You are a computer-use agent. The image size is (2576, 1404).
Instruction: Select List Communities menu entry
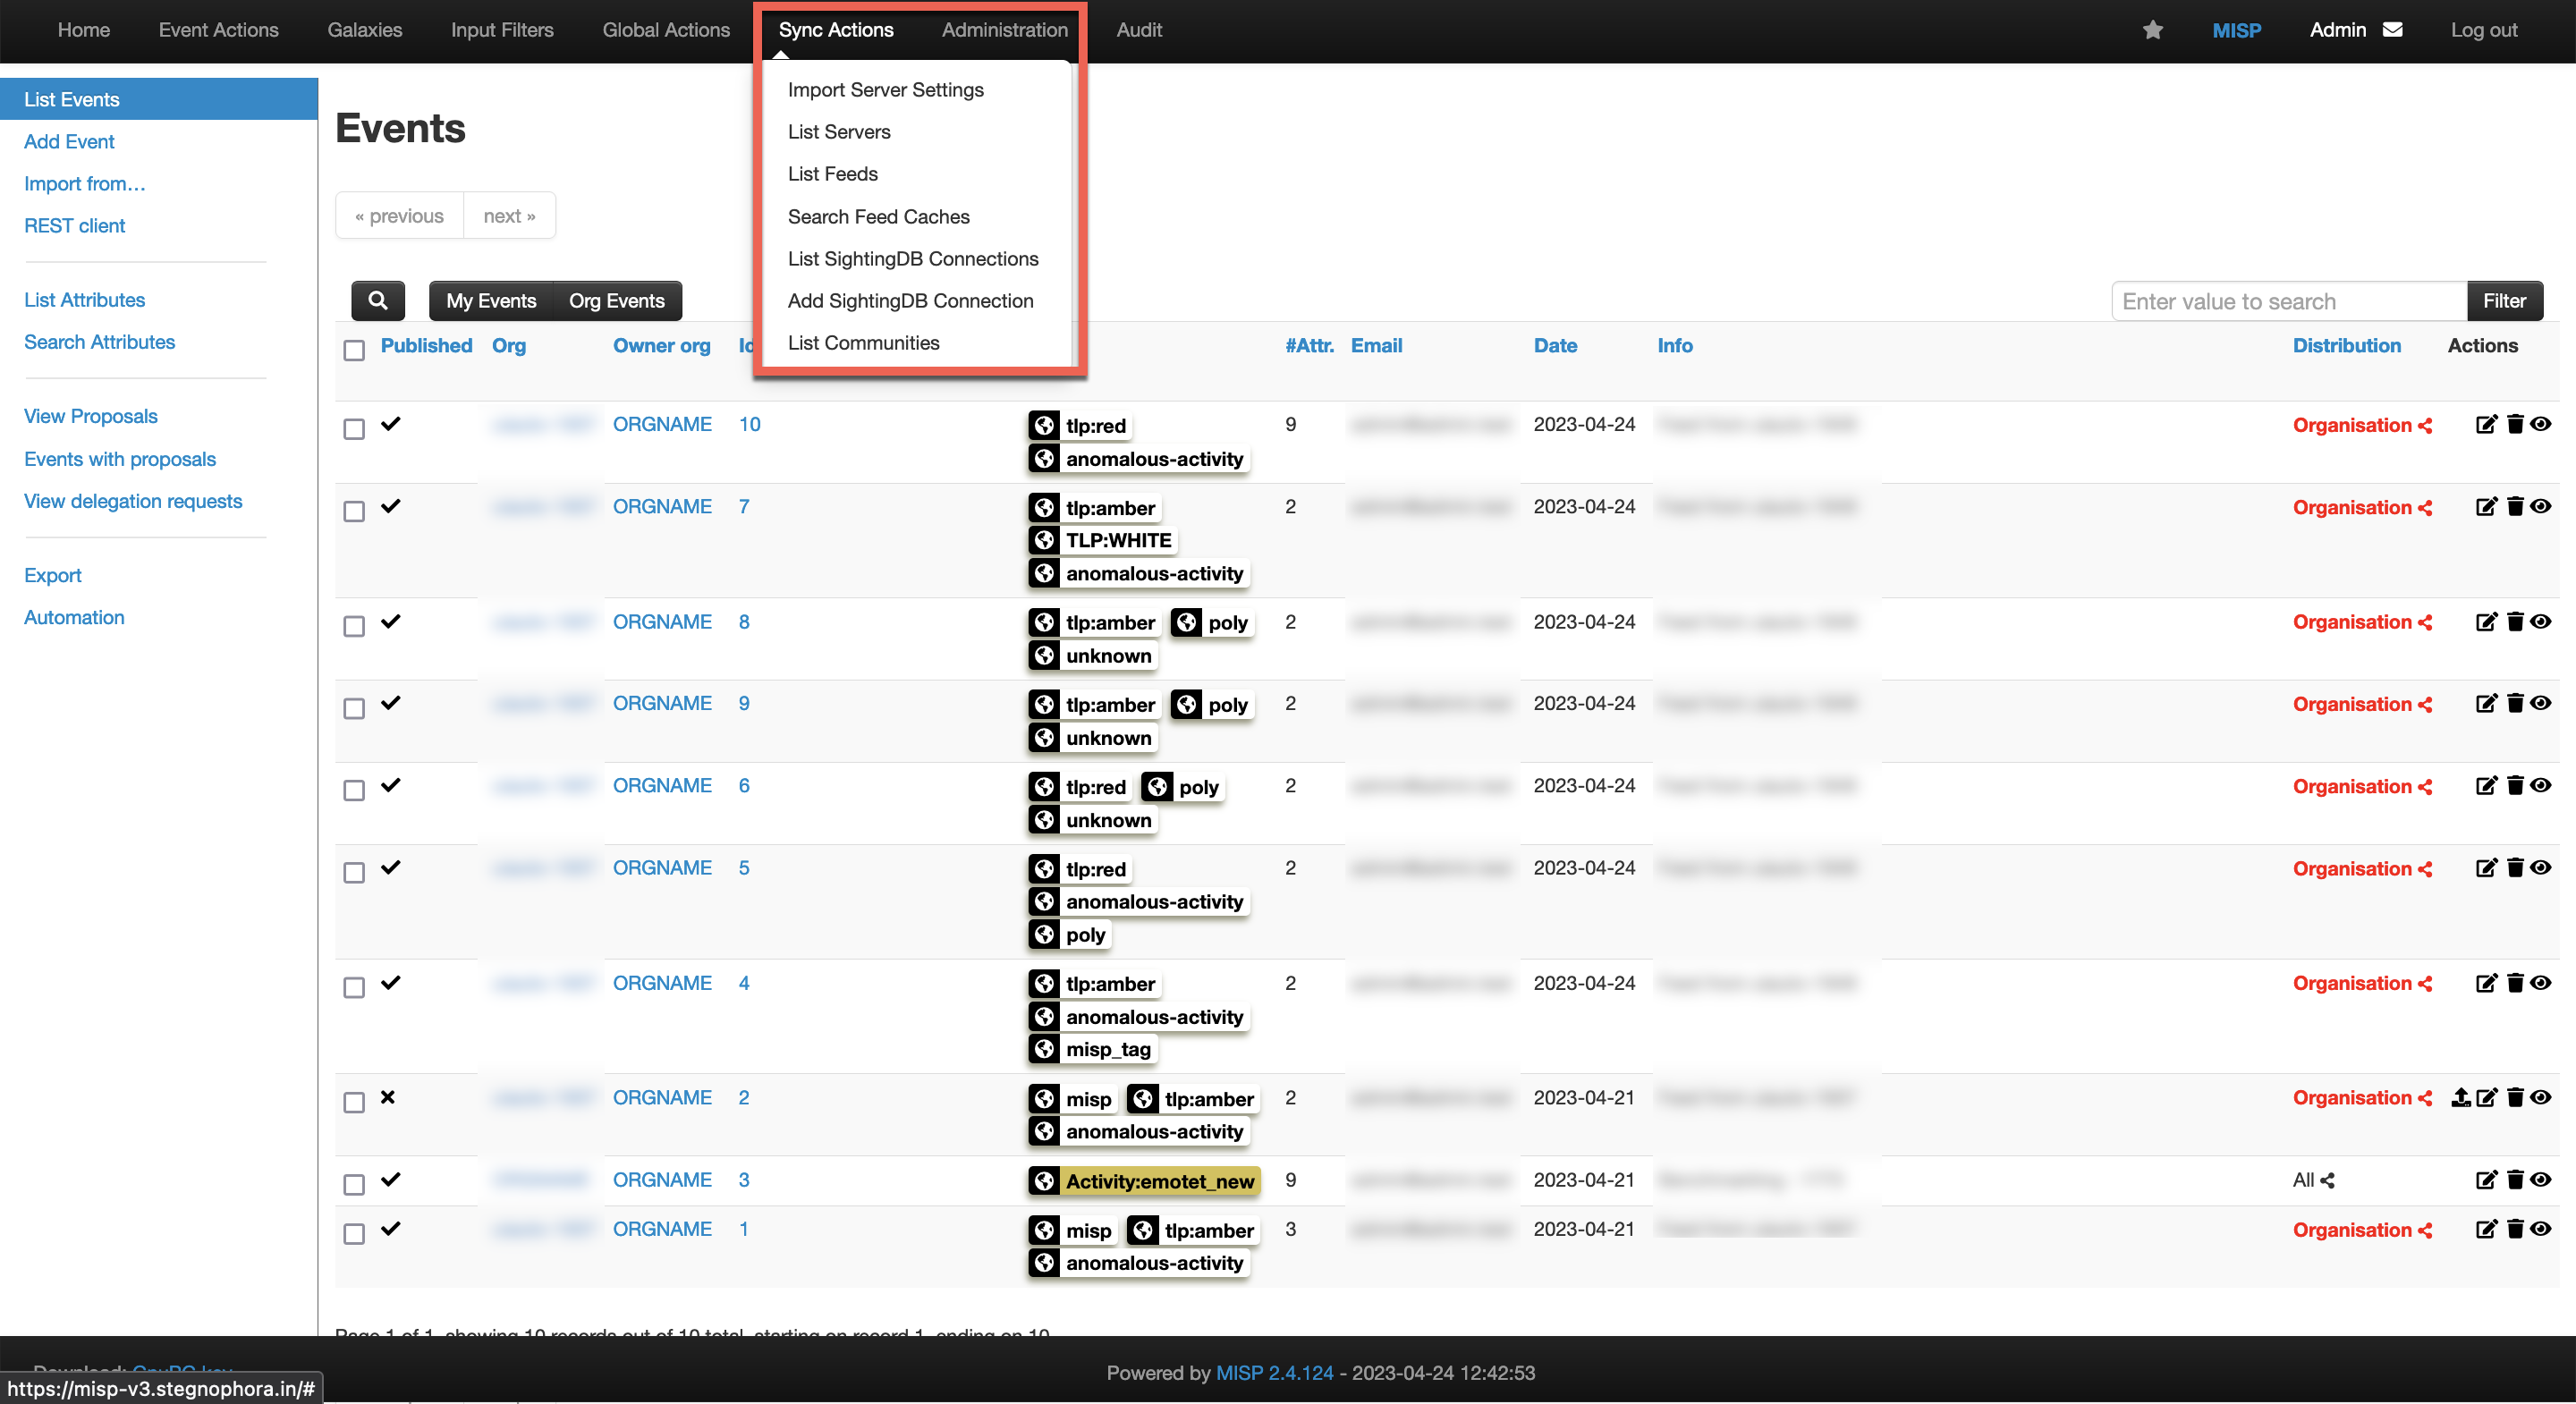pyautogui.click(x=863, y=343)
